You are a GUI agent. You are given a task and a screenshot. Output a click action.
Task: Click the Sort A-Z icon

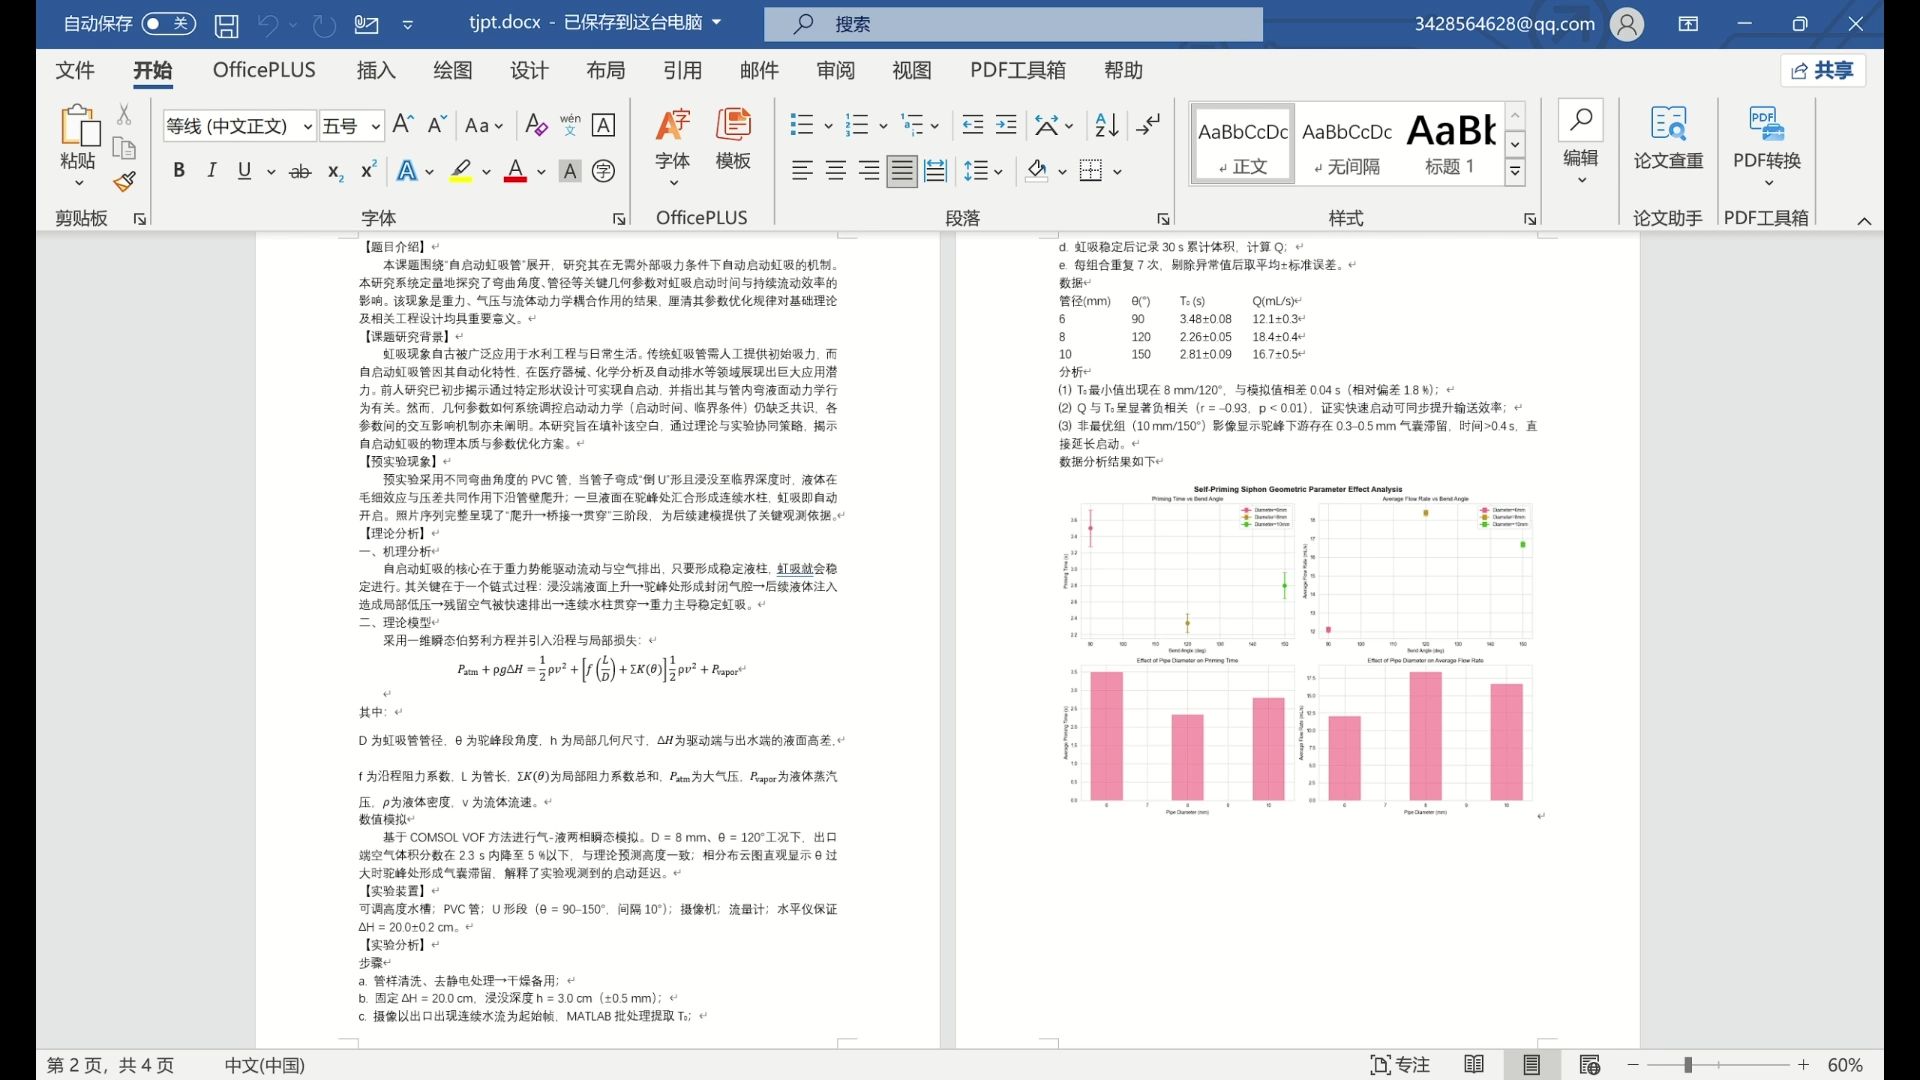click(x=1106, y=125)
